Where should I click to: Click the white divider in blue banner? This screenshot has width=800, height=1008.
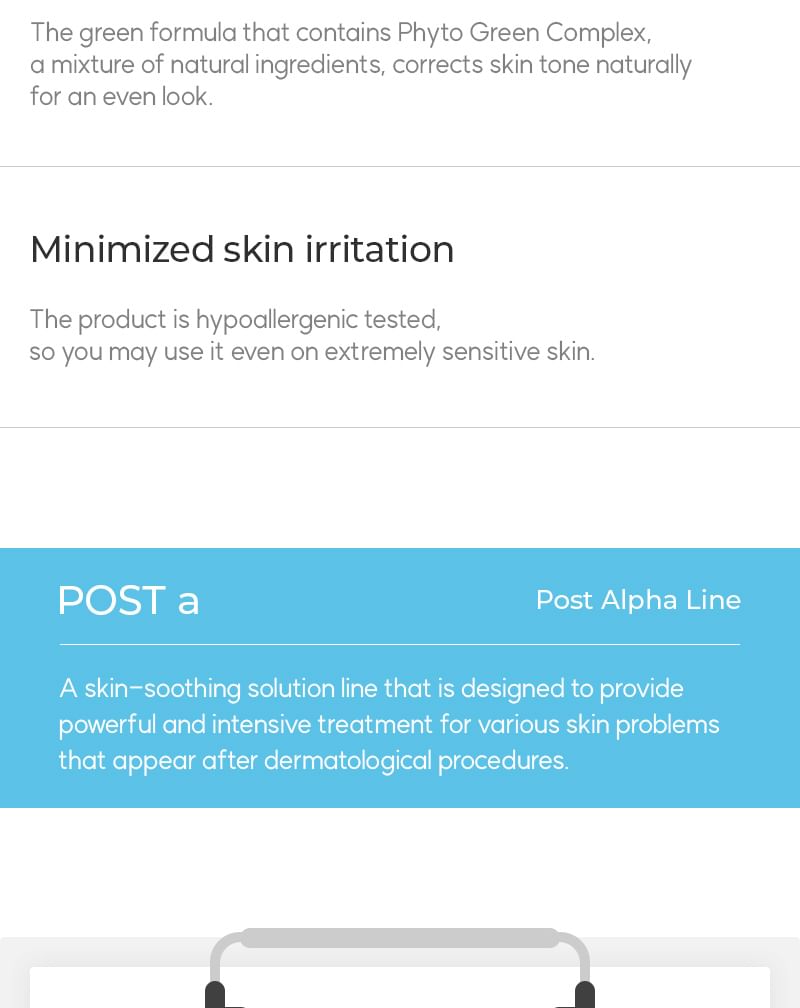point(400,645)
